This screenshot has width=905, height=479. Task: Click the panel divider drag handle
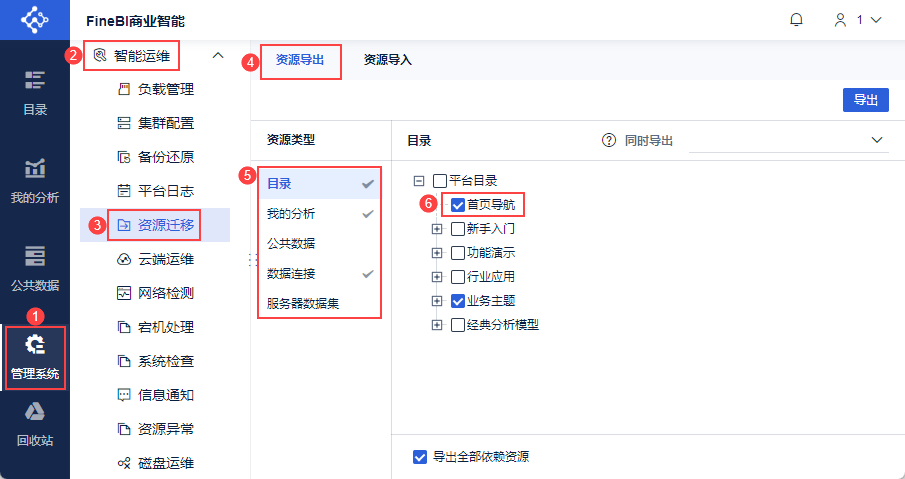click(249, 259)
